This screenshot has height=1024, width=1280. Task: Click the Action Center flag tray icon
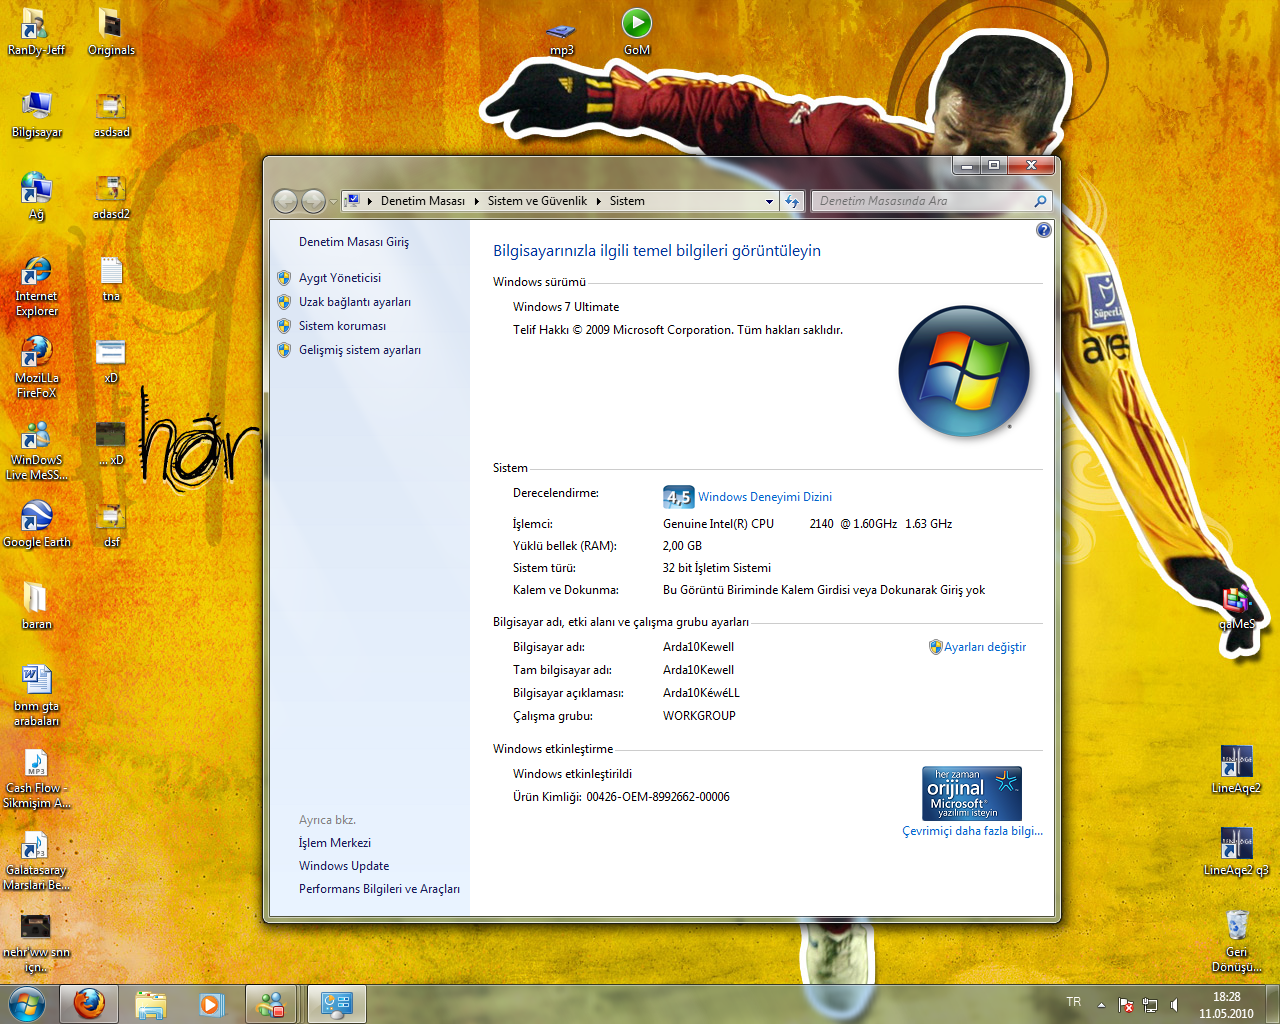click(1125, 1004)
